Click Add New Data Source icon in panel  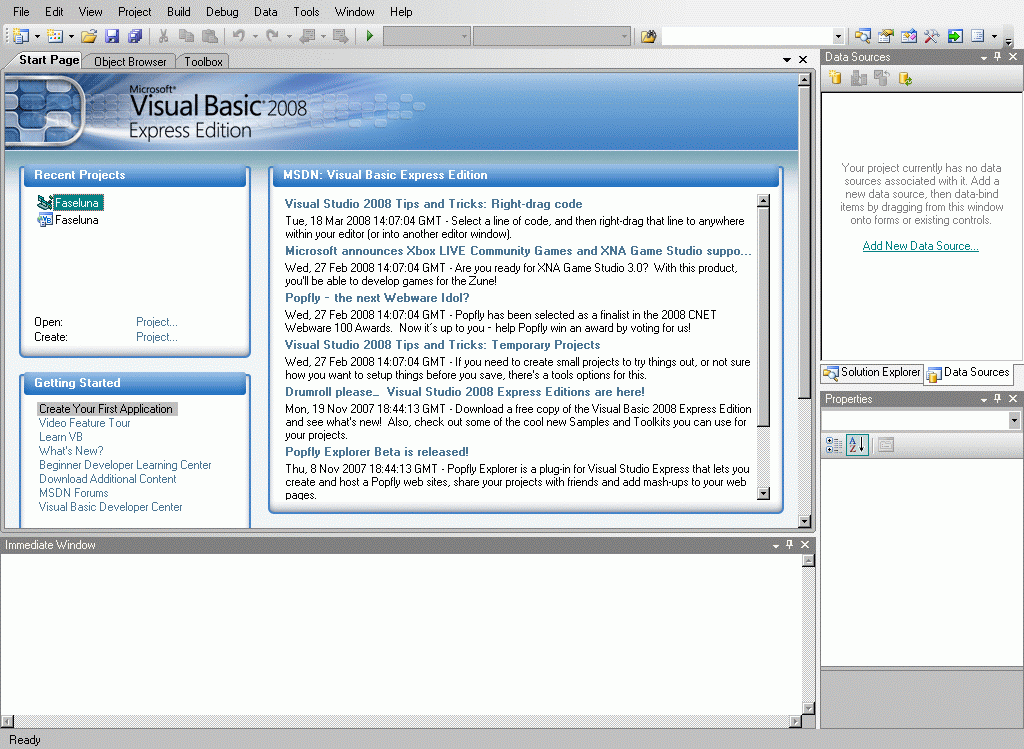point(835,79)
